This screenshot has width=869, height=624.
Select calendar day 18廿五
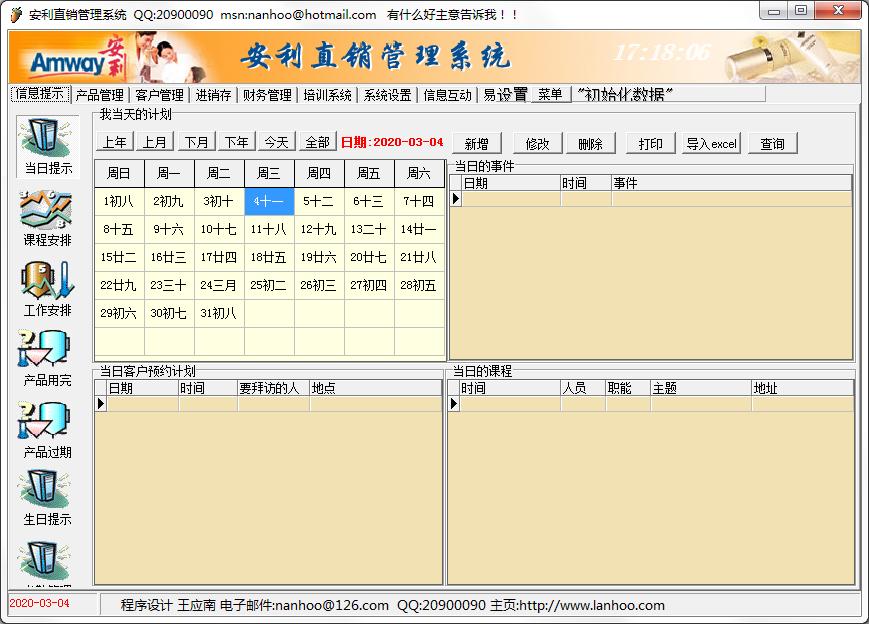click(269, 257)
